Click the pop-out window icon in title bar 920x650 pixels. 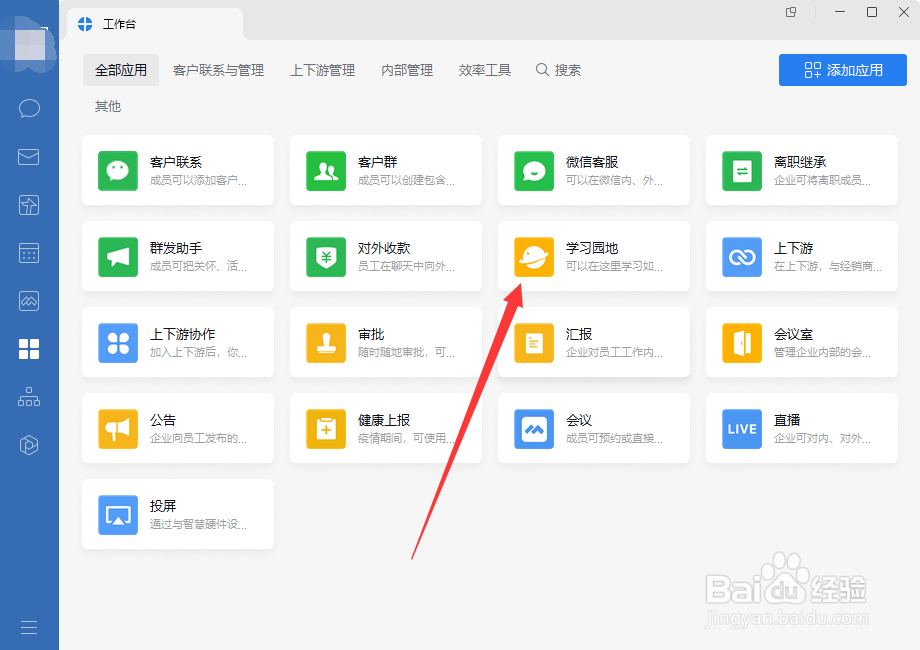[791, 12]
